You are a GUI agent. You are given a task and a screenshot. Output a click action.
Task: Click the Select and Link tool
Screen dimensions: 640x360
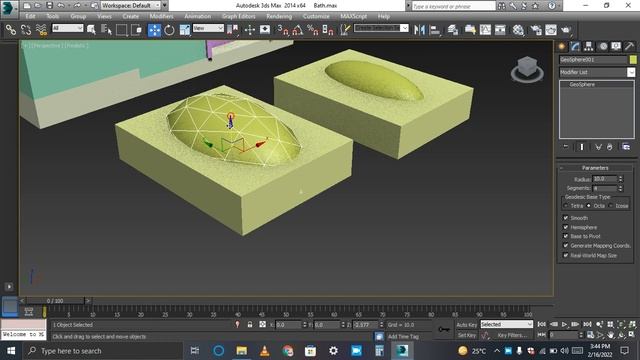11,30
